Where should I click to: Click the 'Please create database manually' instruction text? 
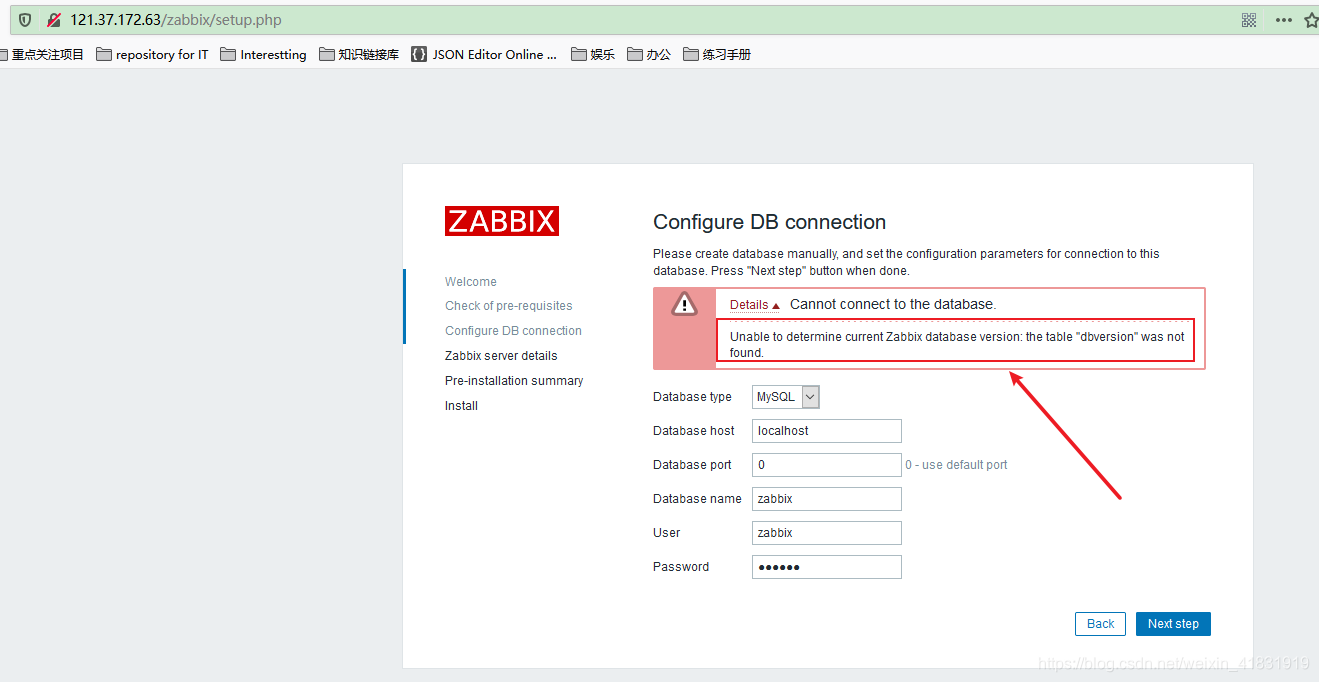click(x=906, y=262)
